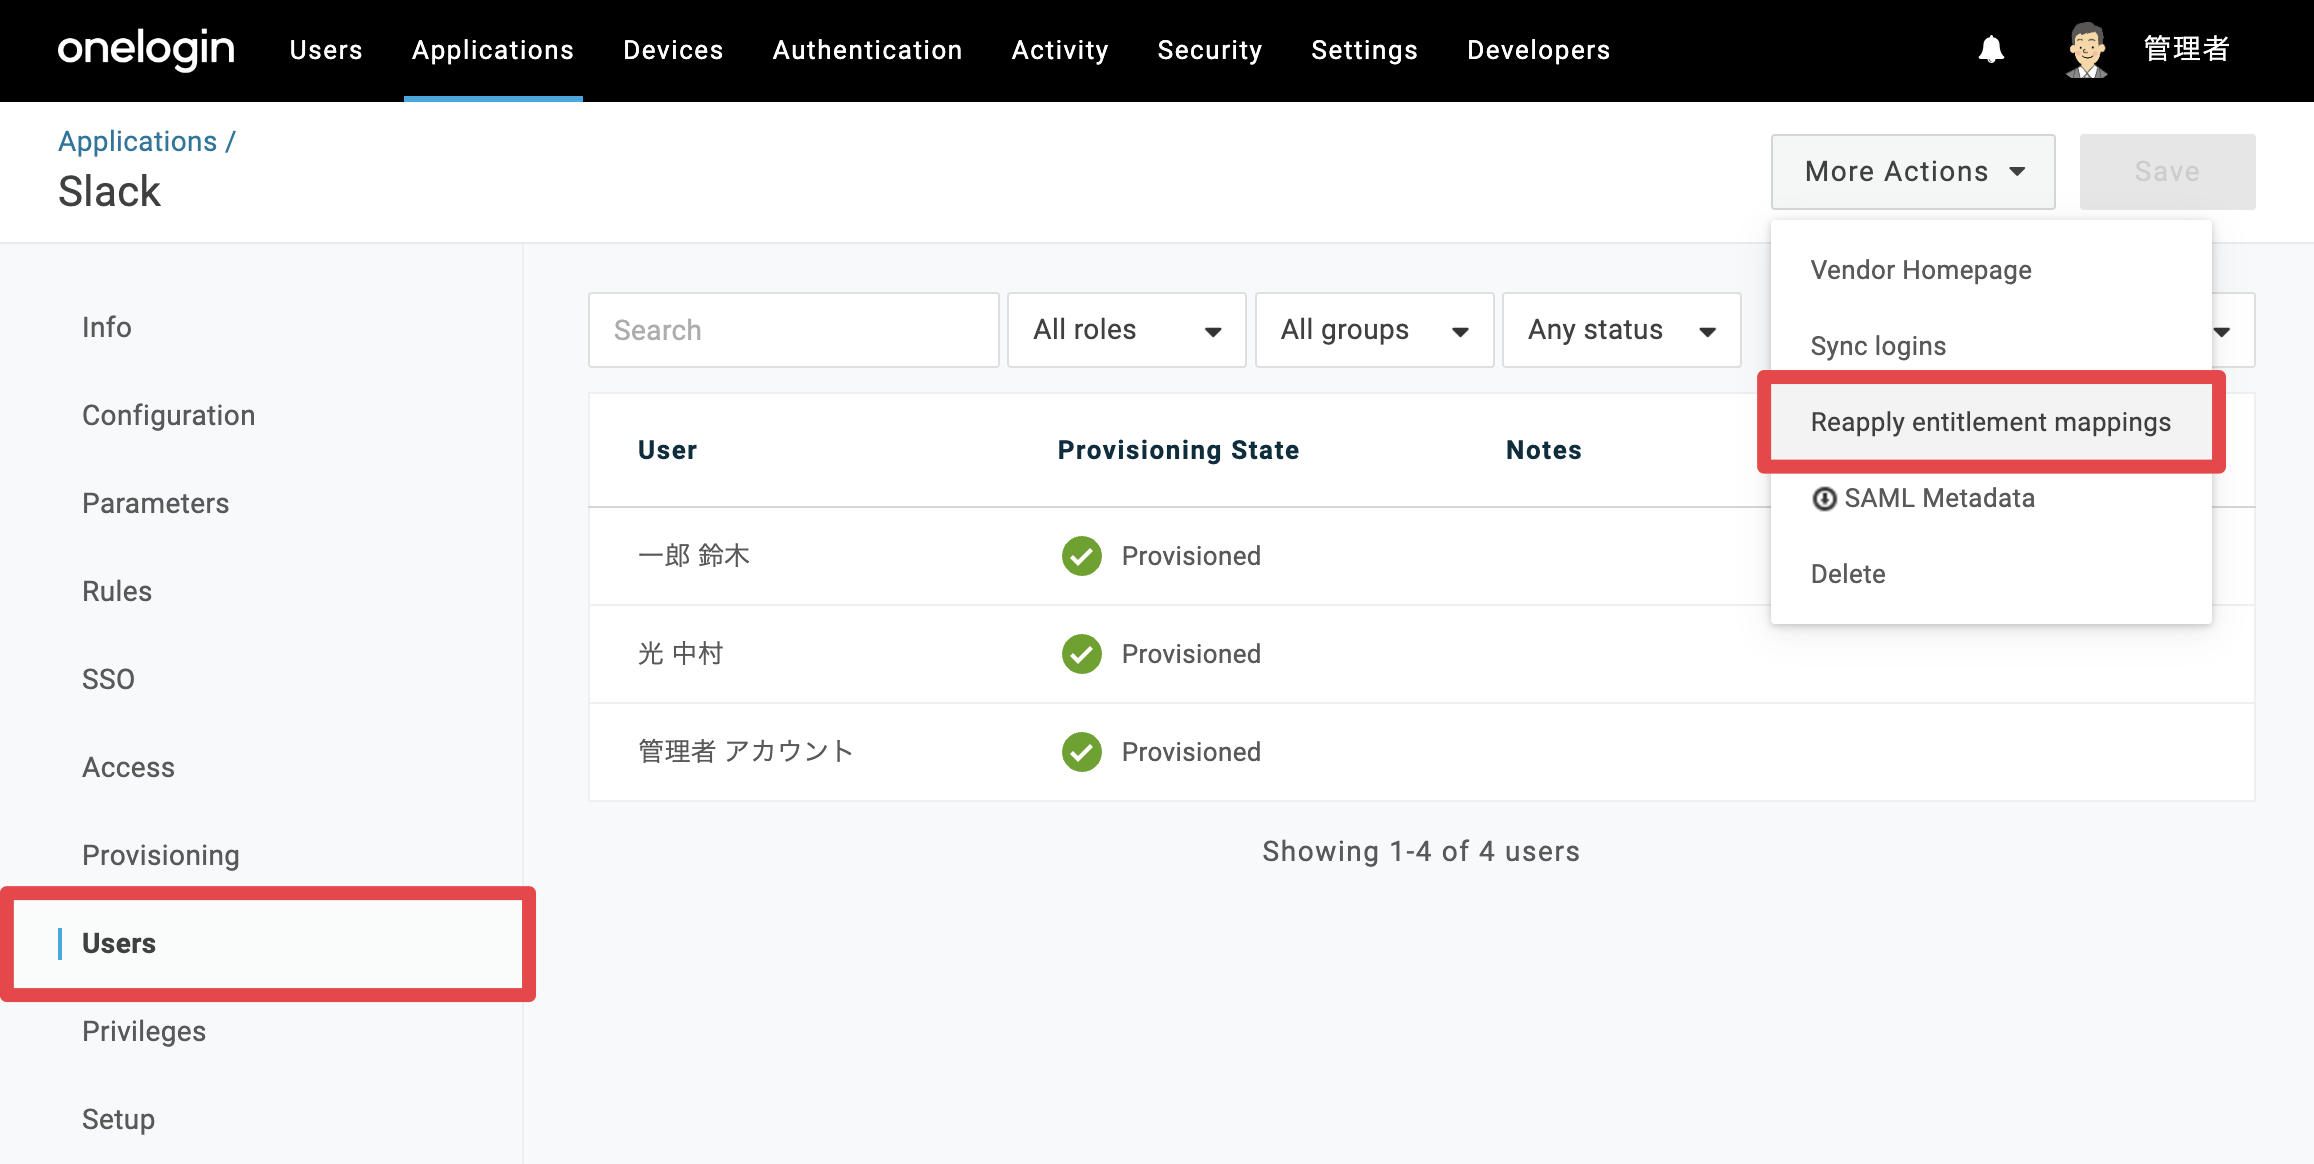
Task: Click the Notes column header
Action: pos(1544,451)
